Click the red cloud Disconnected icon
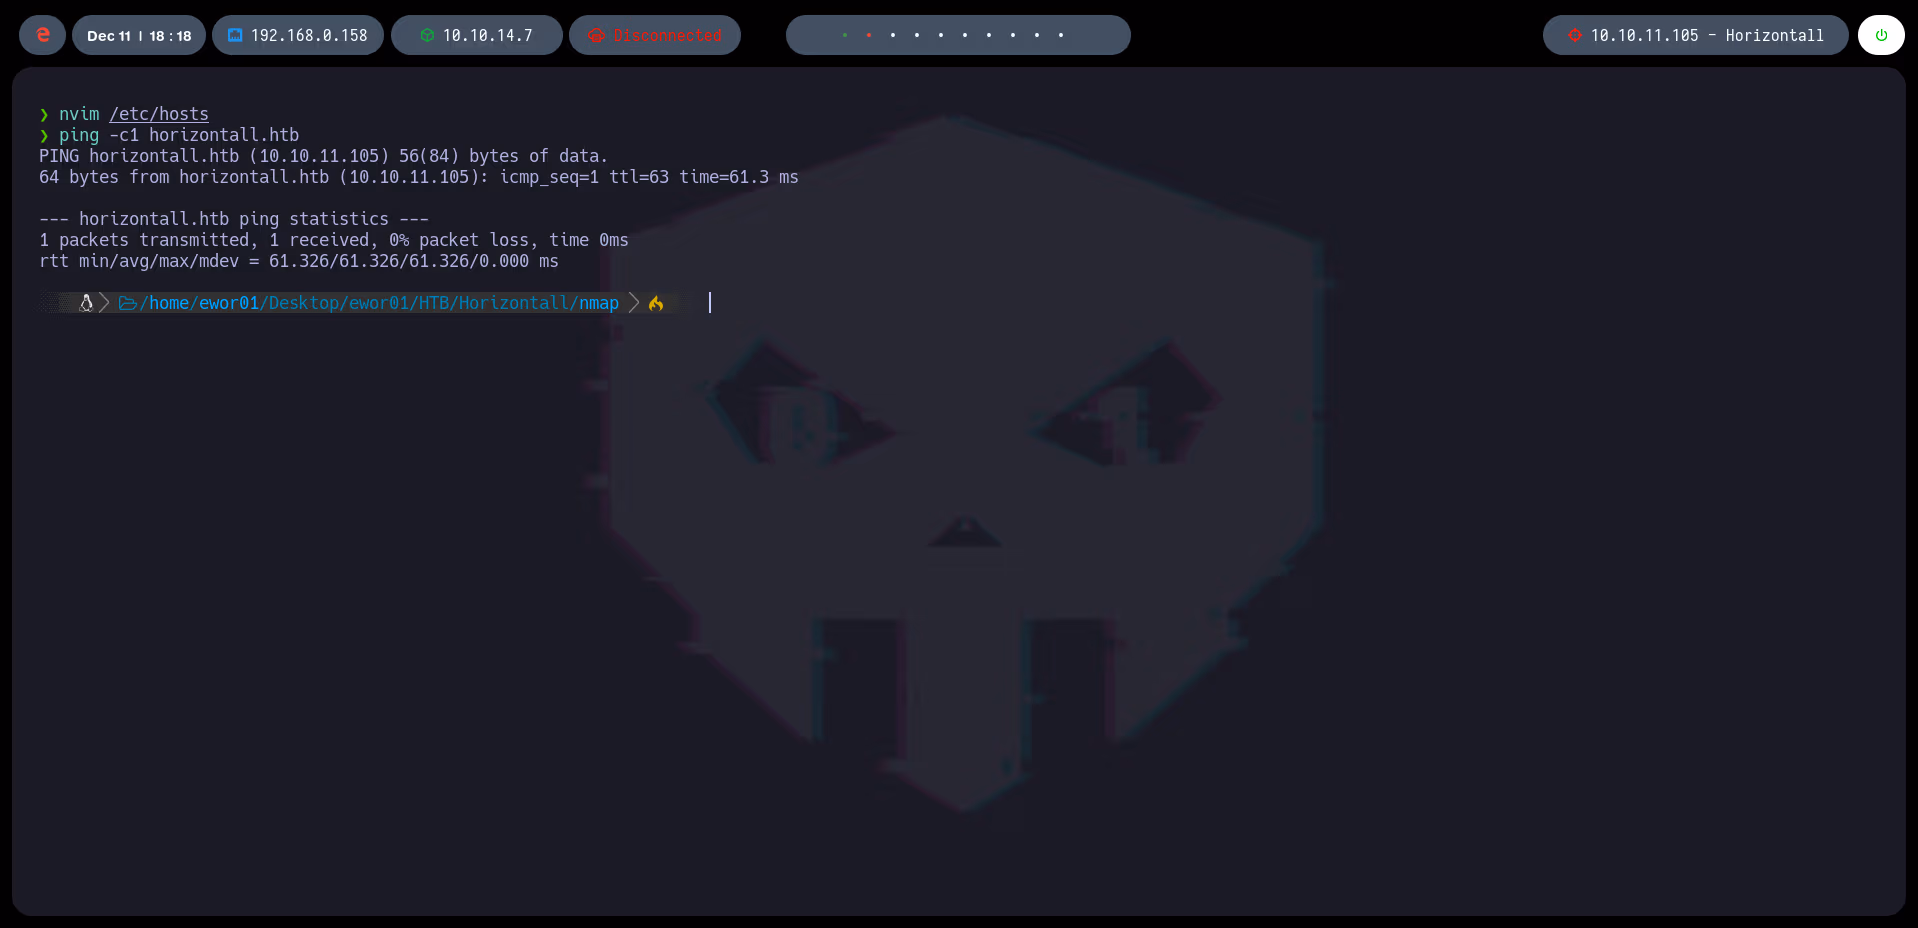Screen dimensions: 1918x928 [x=597, y=35]
